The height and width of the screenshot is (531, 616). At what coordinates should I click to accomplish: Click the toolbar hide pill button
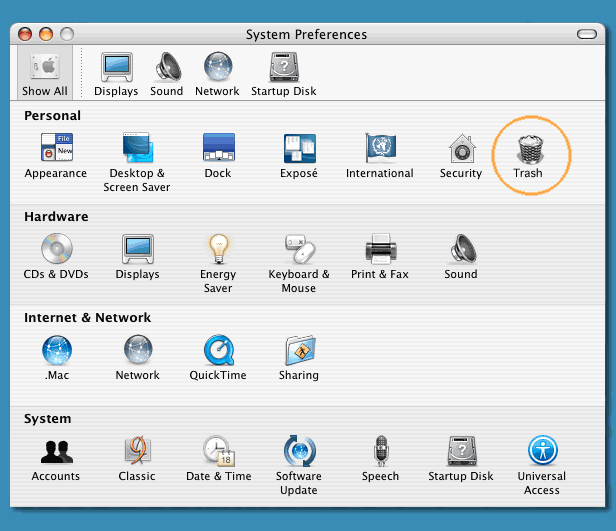(587, 34)
